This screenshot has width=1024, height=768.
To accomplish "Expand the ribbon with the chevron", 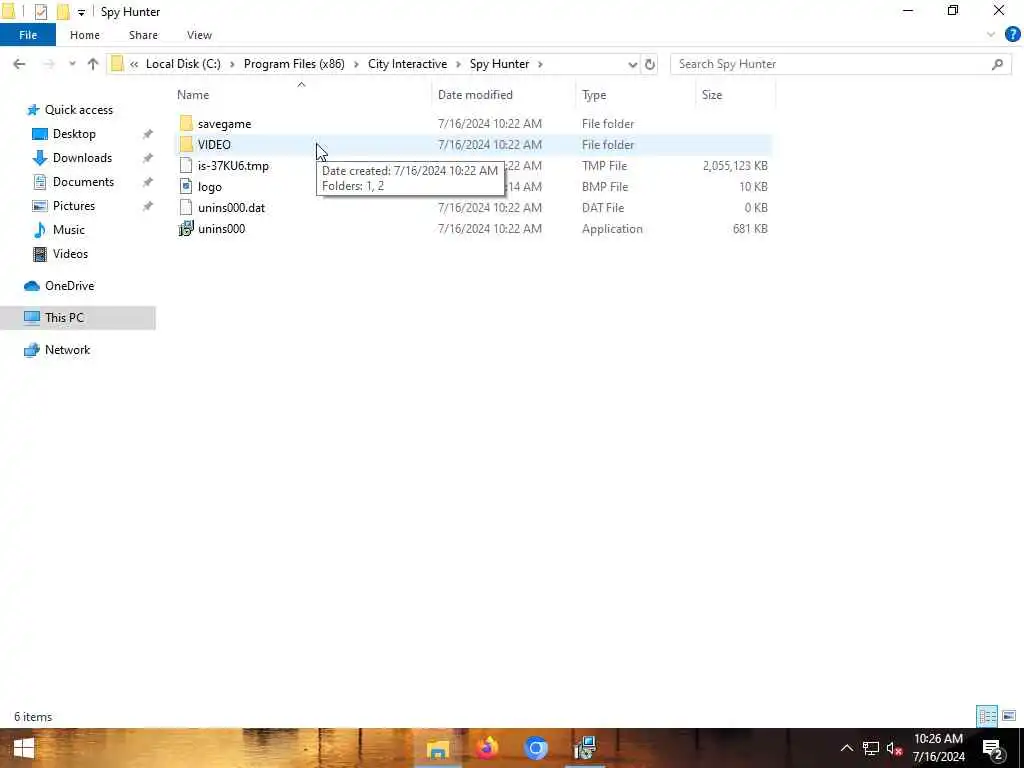I will 991,35.
